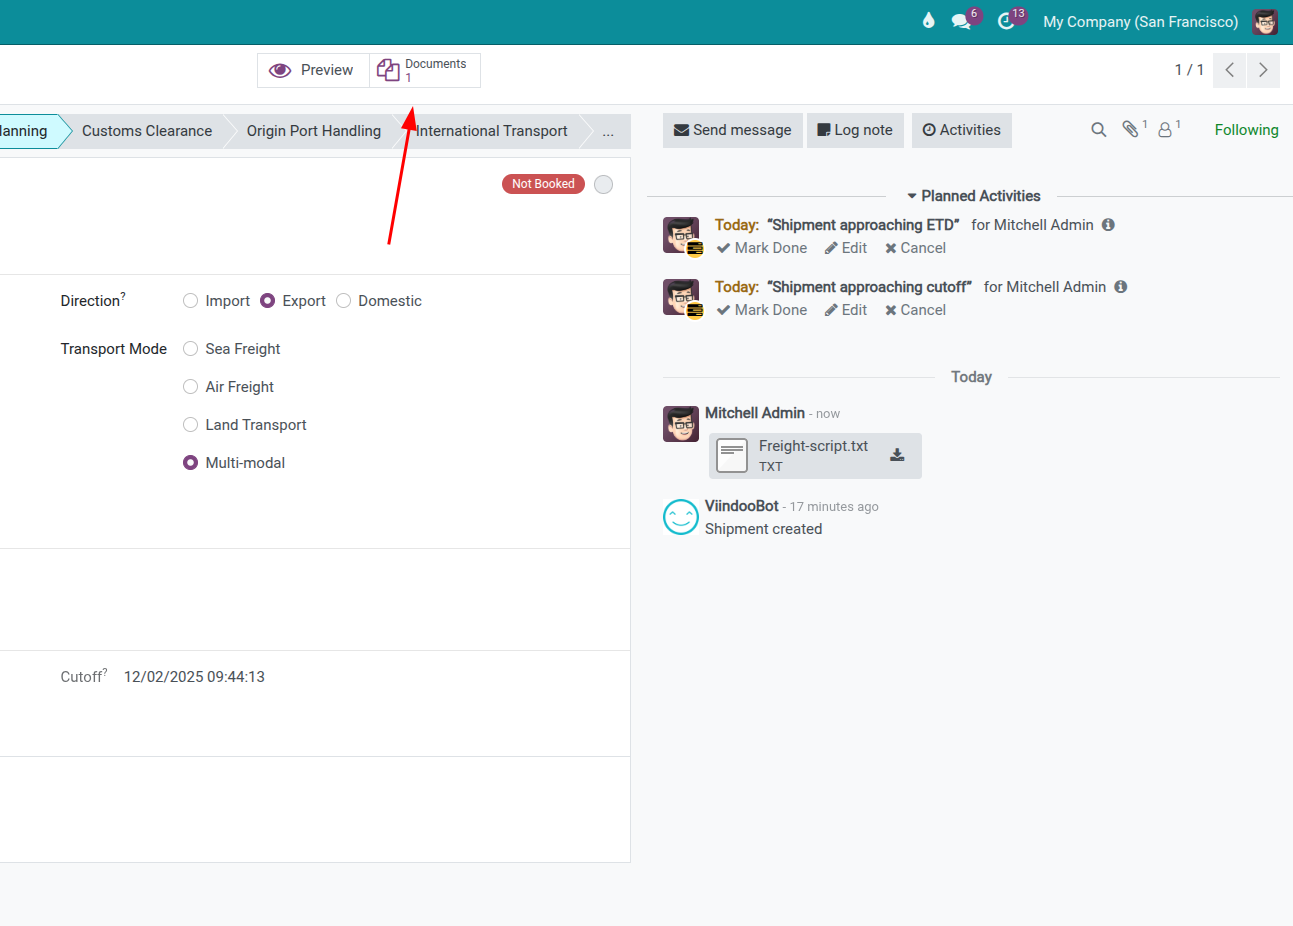
Task: Click the grey status circle beside Not Booked
Action: (x=603, y=184)
